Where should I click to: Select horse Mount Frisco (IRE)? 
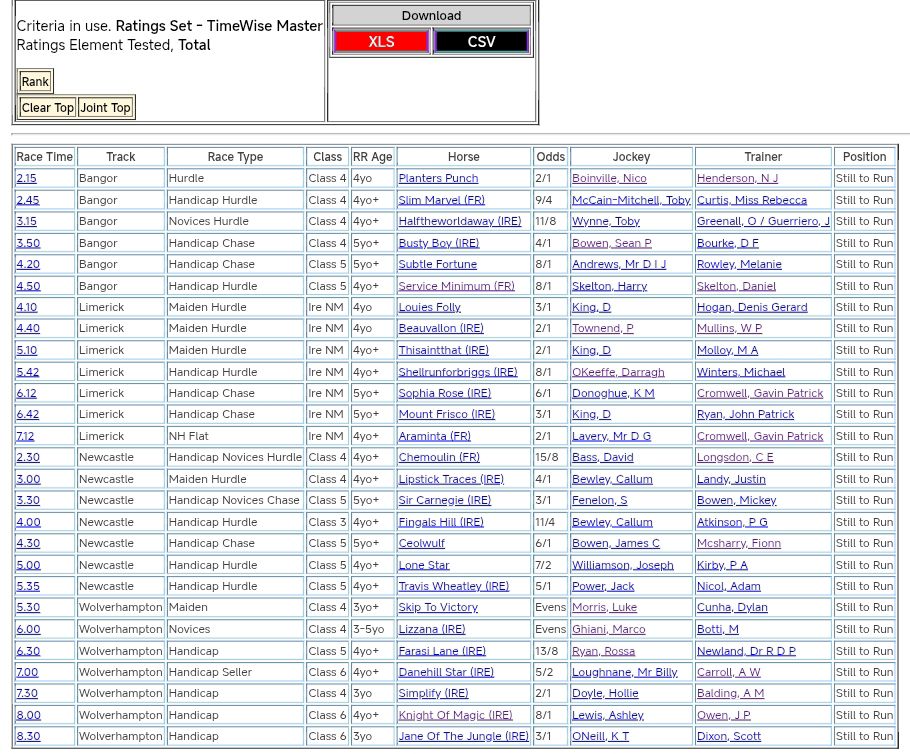click(446, 415)
